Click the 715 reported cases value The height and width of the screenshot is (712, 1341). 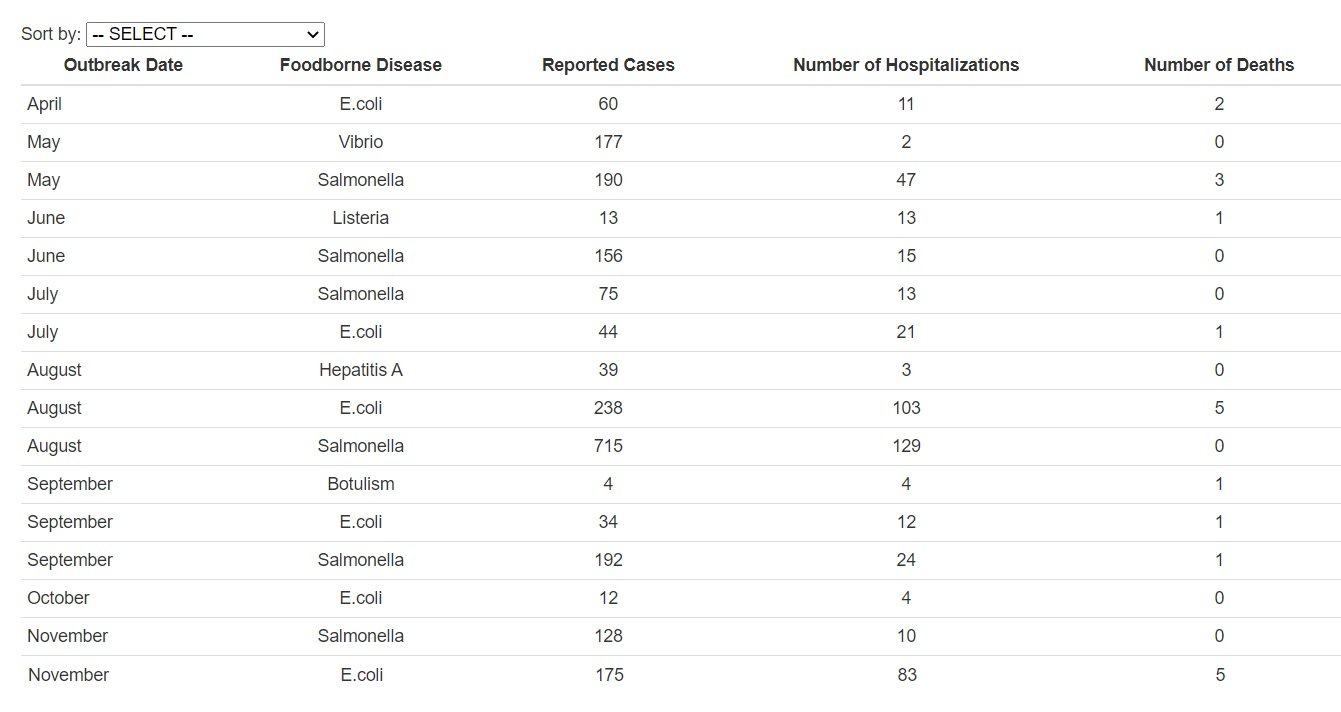[608, 446]
